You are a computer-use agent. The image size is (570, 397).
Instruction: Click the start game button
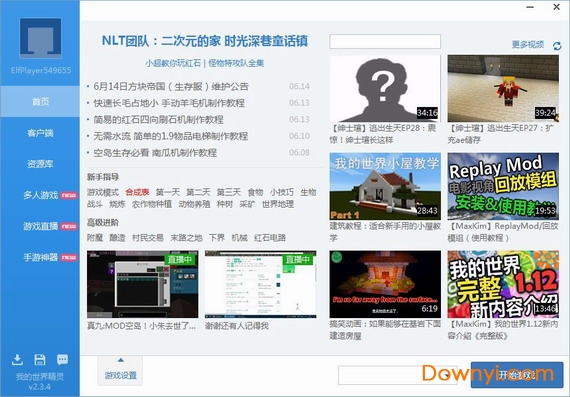(517, 375)
